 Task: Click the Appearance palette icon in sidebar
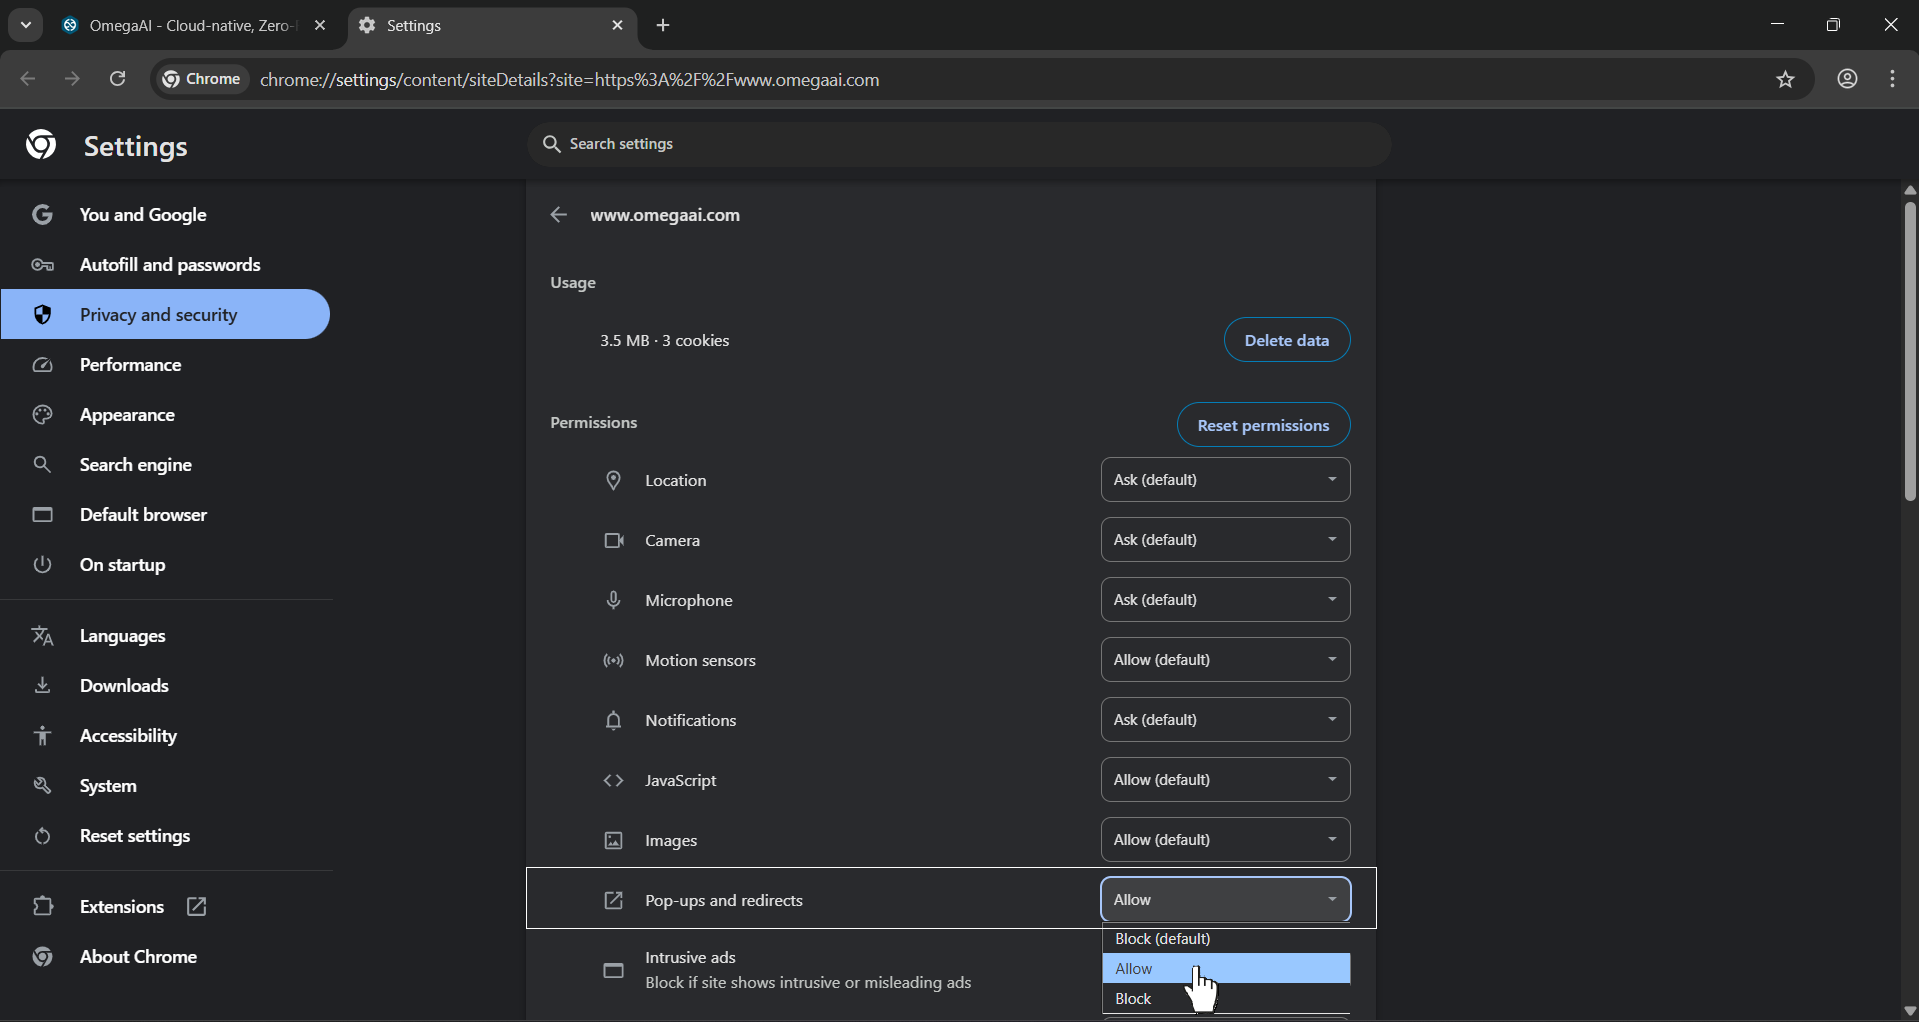(42, 414)
